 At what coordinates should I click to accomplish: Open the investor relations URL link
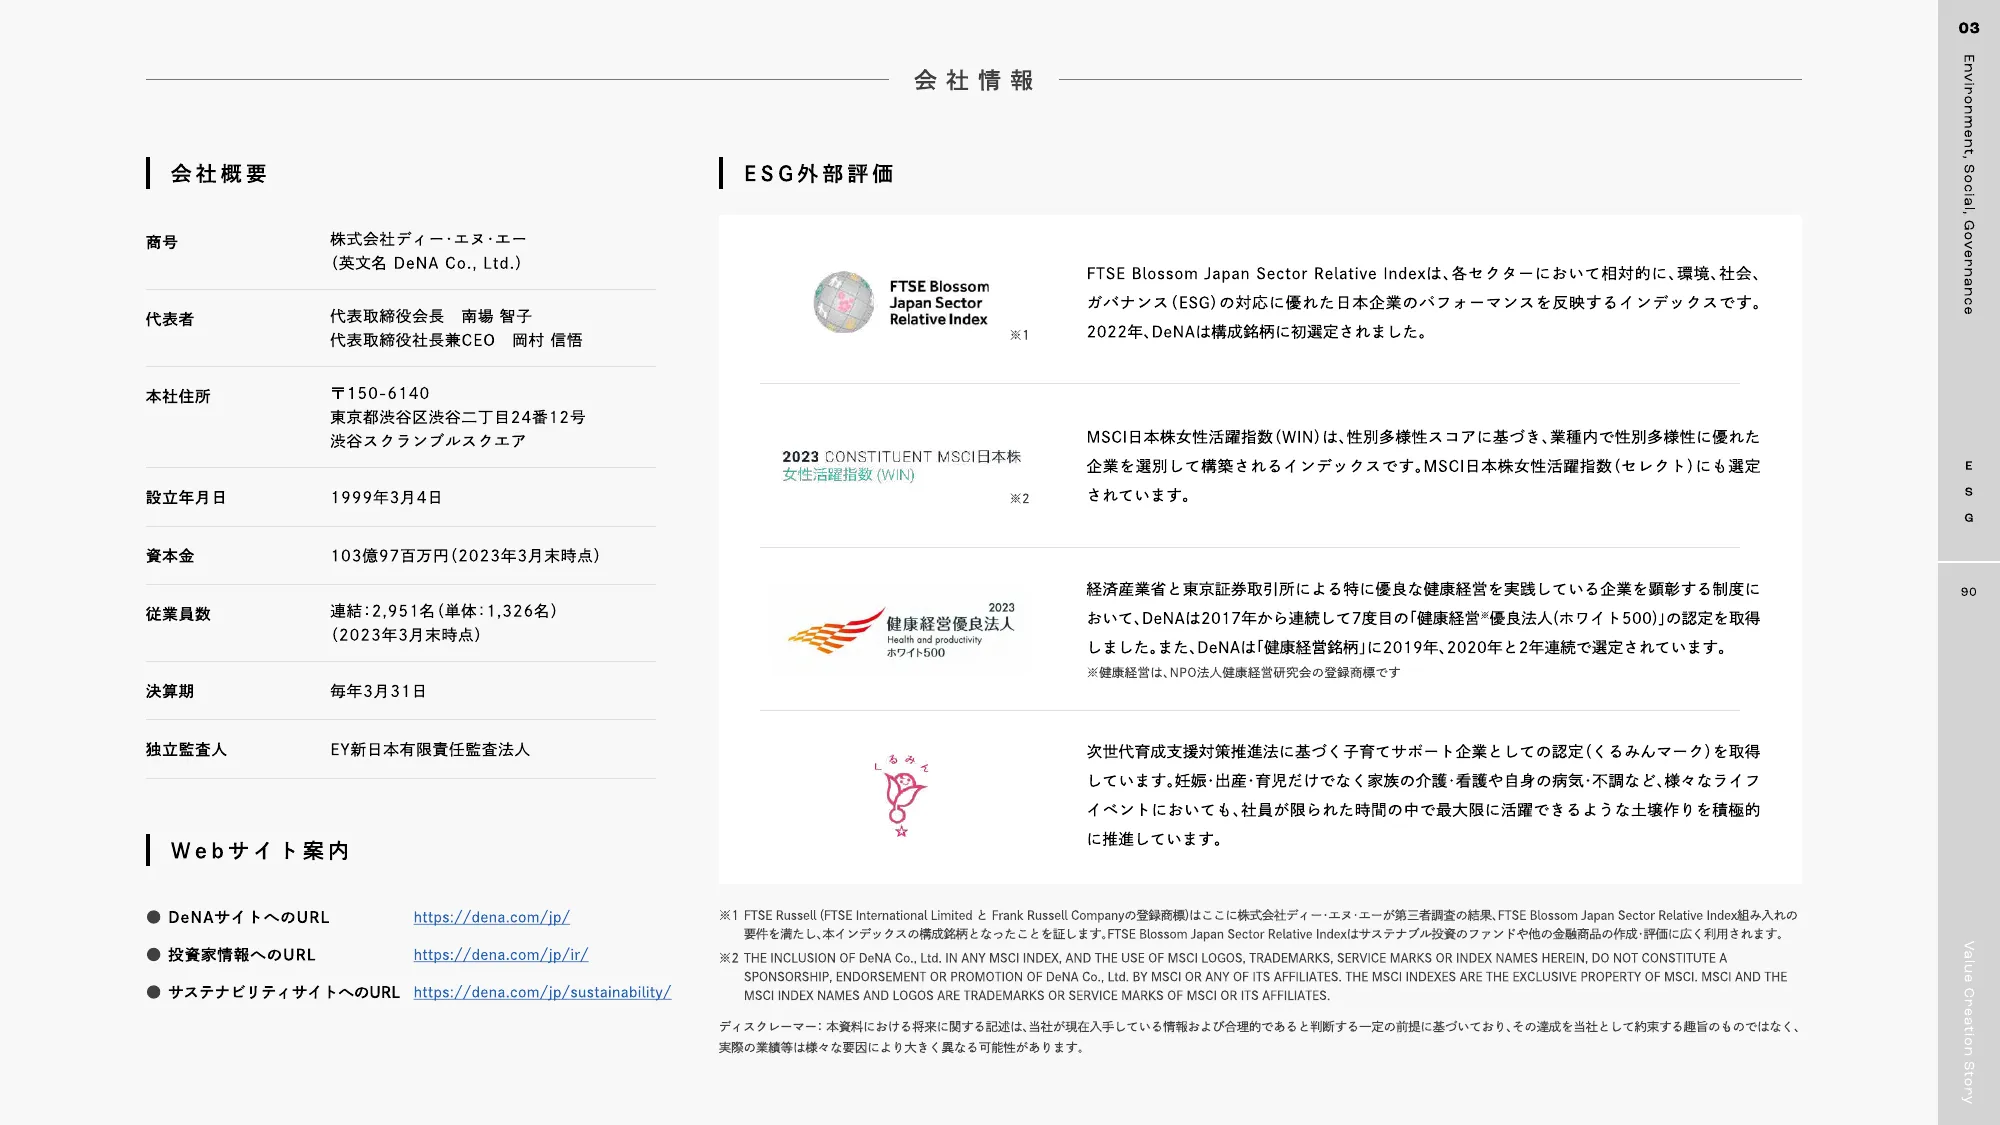click(x=500, y=955)
